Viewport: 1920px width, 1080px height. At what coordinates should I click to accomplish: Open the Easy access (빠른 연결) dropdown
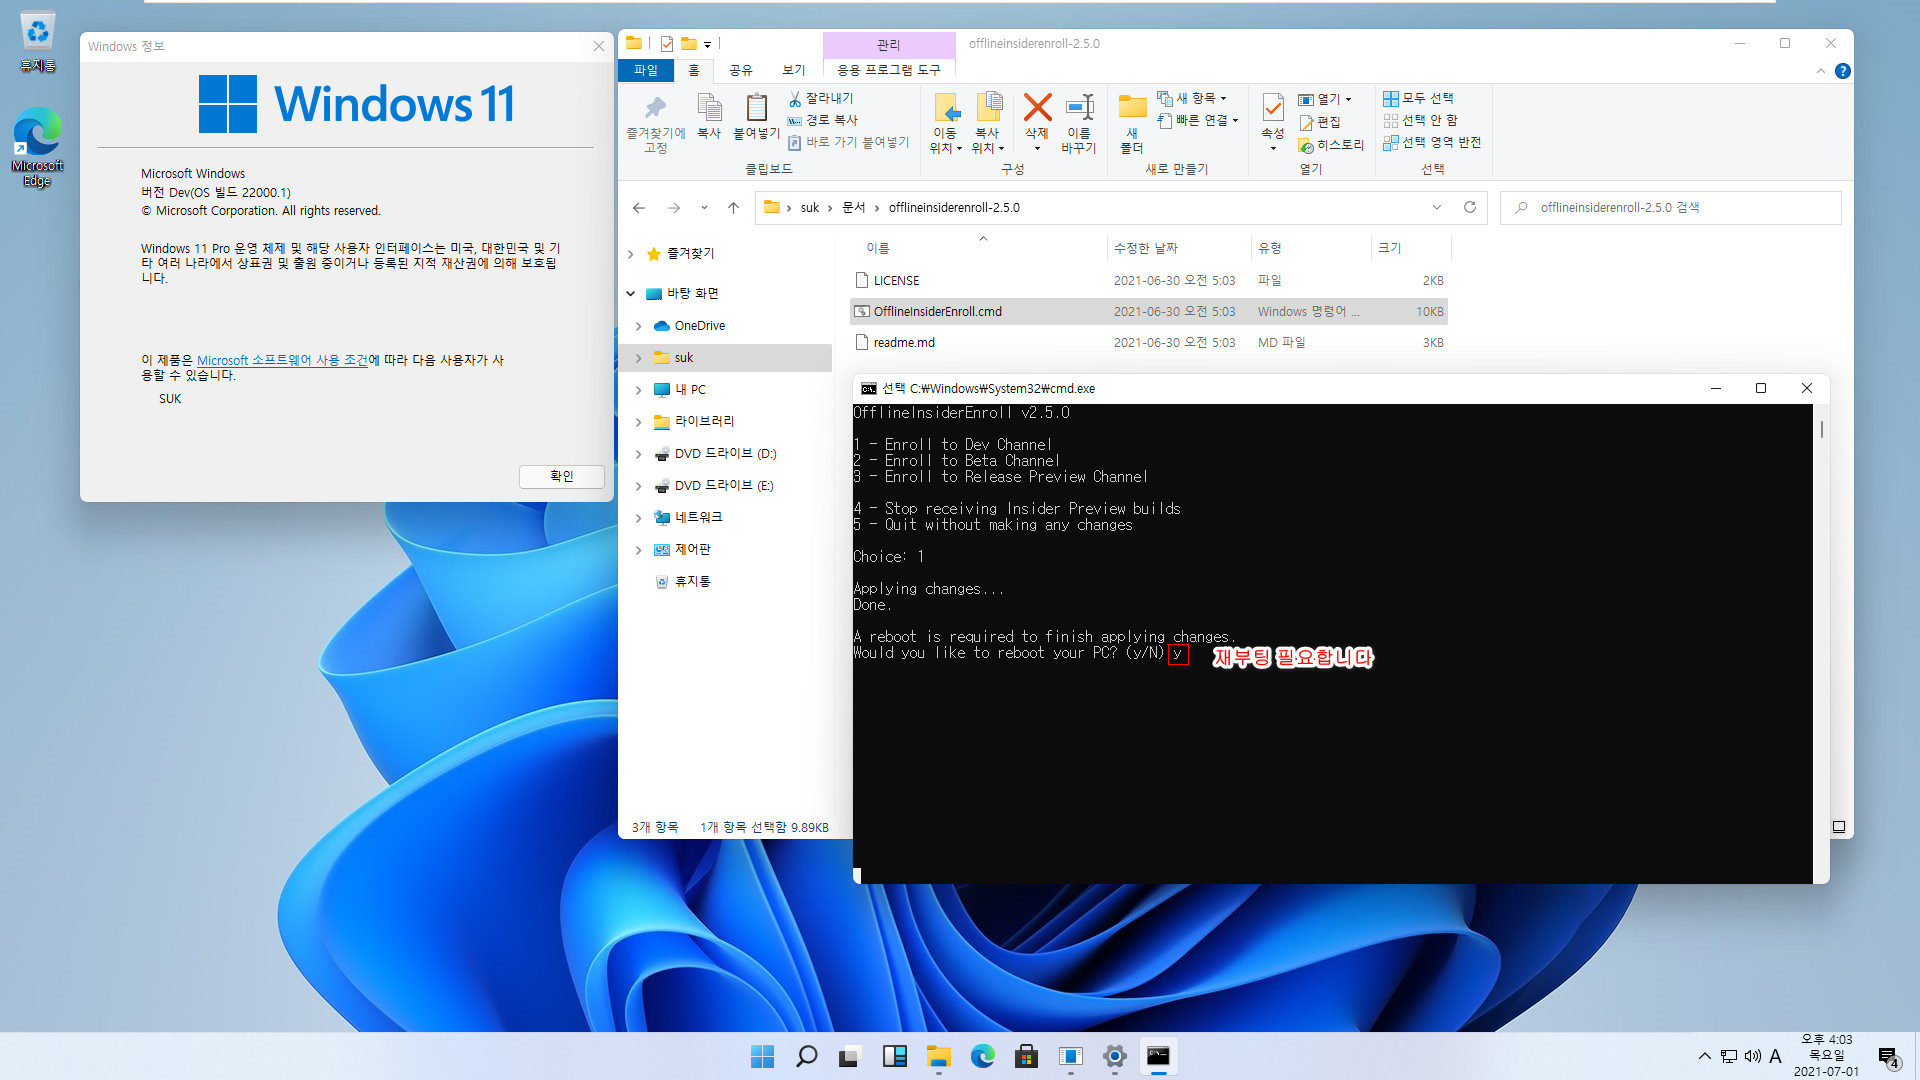click(x=1198, y=120)
